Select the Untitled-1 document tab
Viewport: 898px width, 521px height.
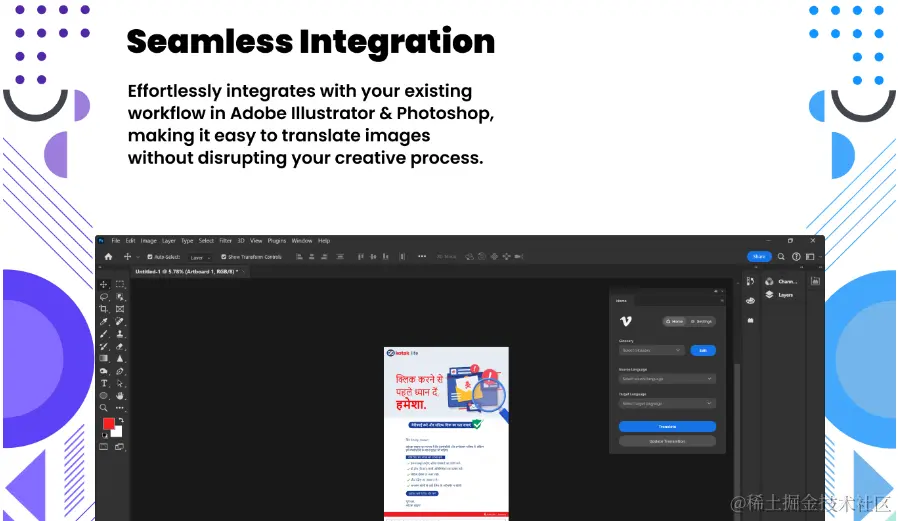(190, 272)
